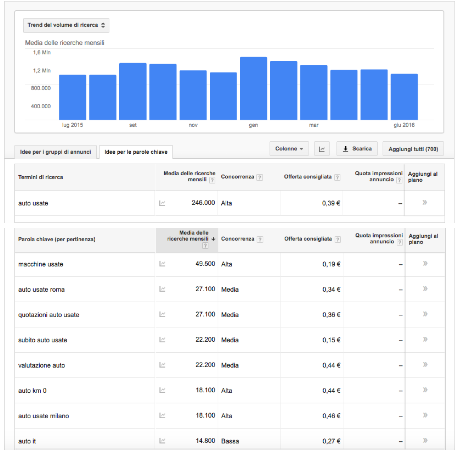Add quotazioni auto usate to plan
The width and height of the screenshot is (460, 455).
(425, 314)
